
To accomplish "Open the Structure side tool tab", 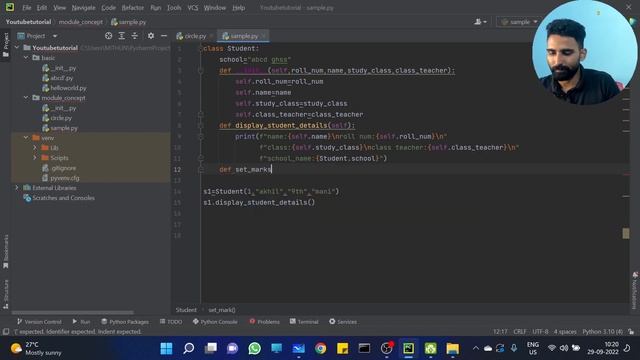I will coord(6,294).
